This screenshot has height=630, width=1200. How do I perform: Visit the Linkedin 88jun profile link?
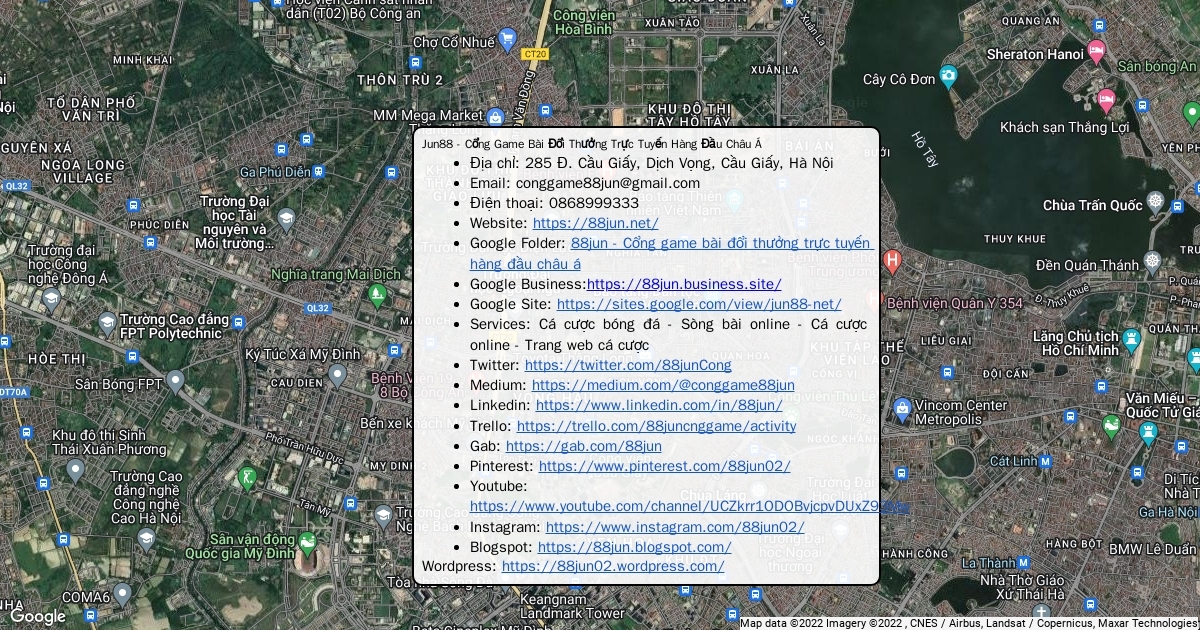658,405
